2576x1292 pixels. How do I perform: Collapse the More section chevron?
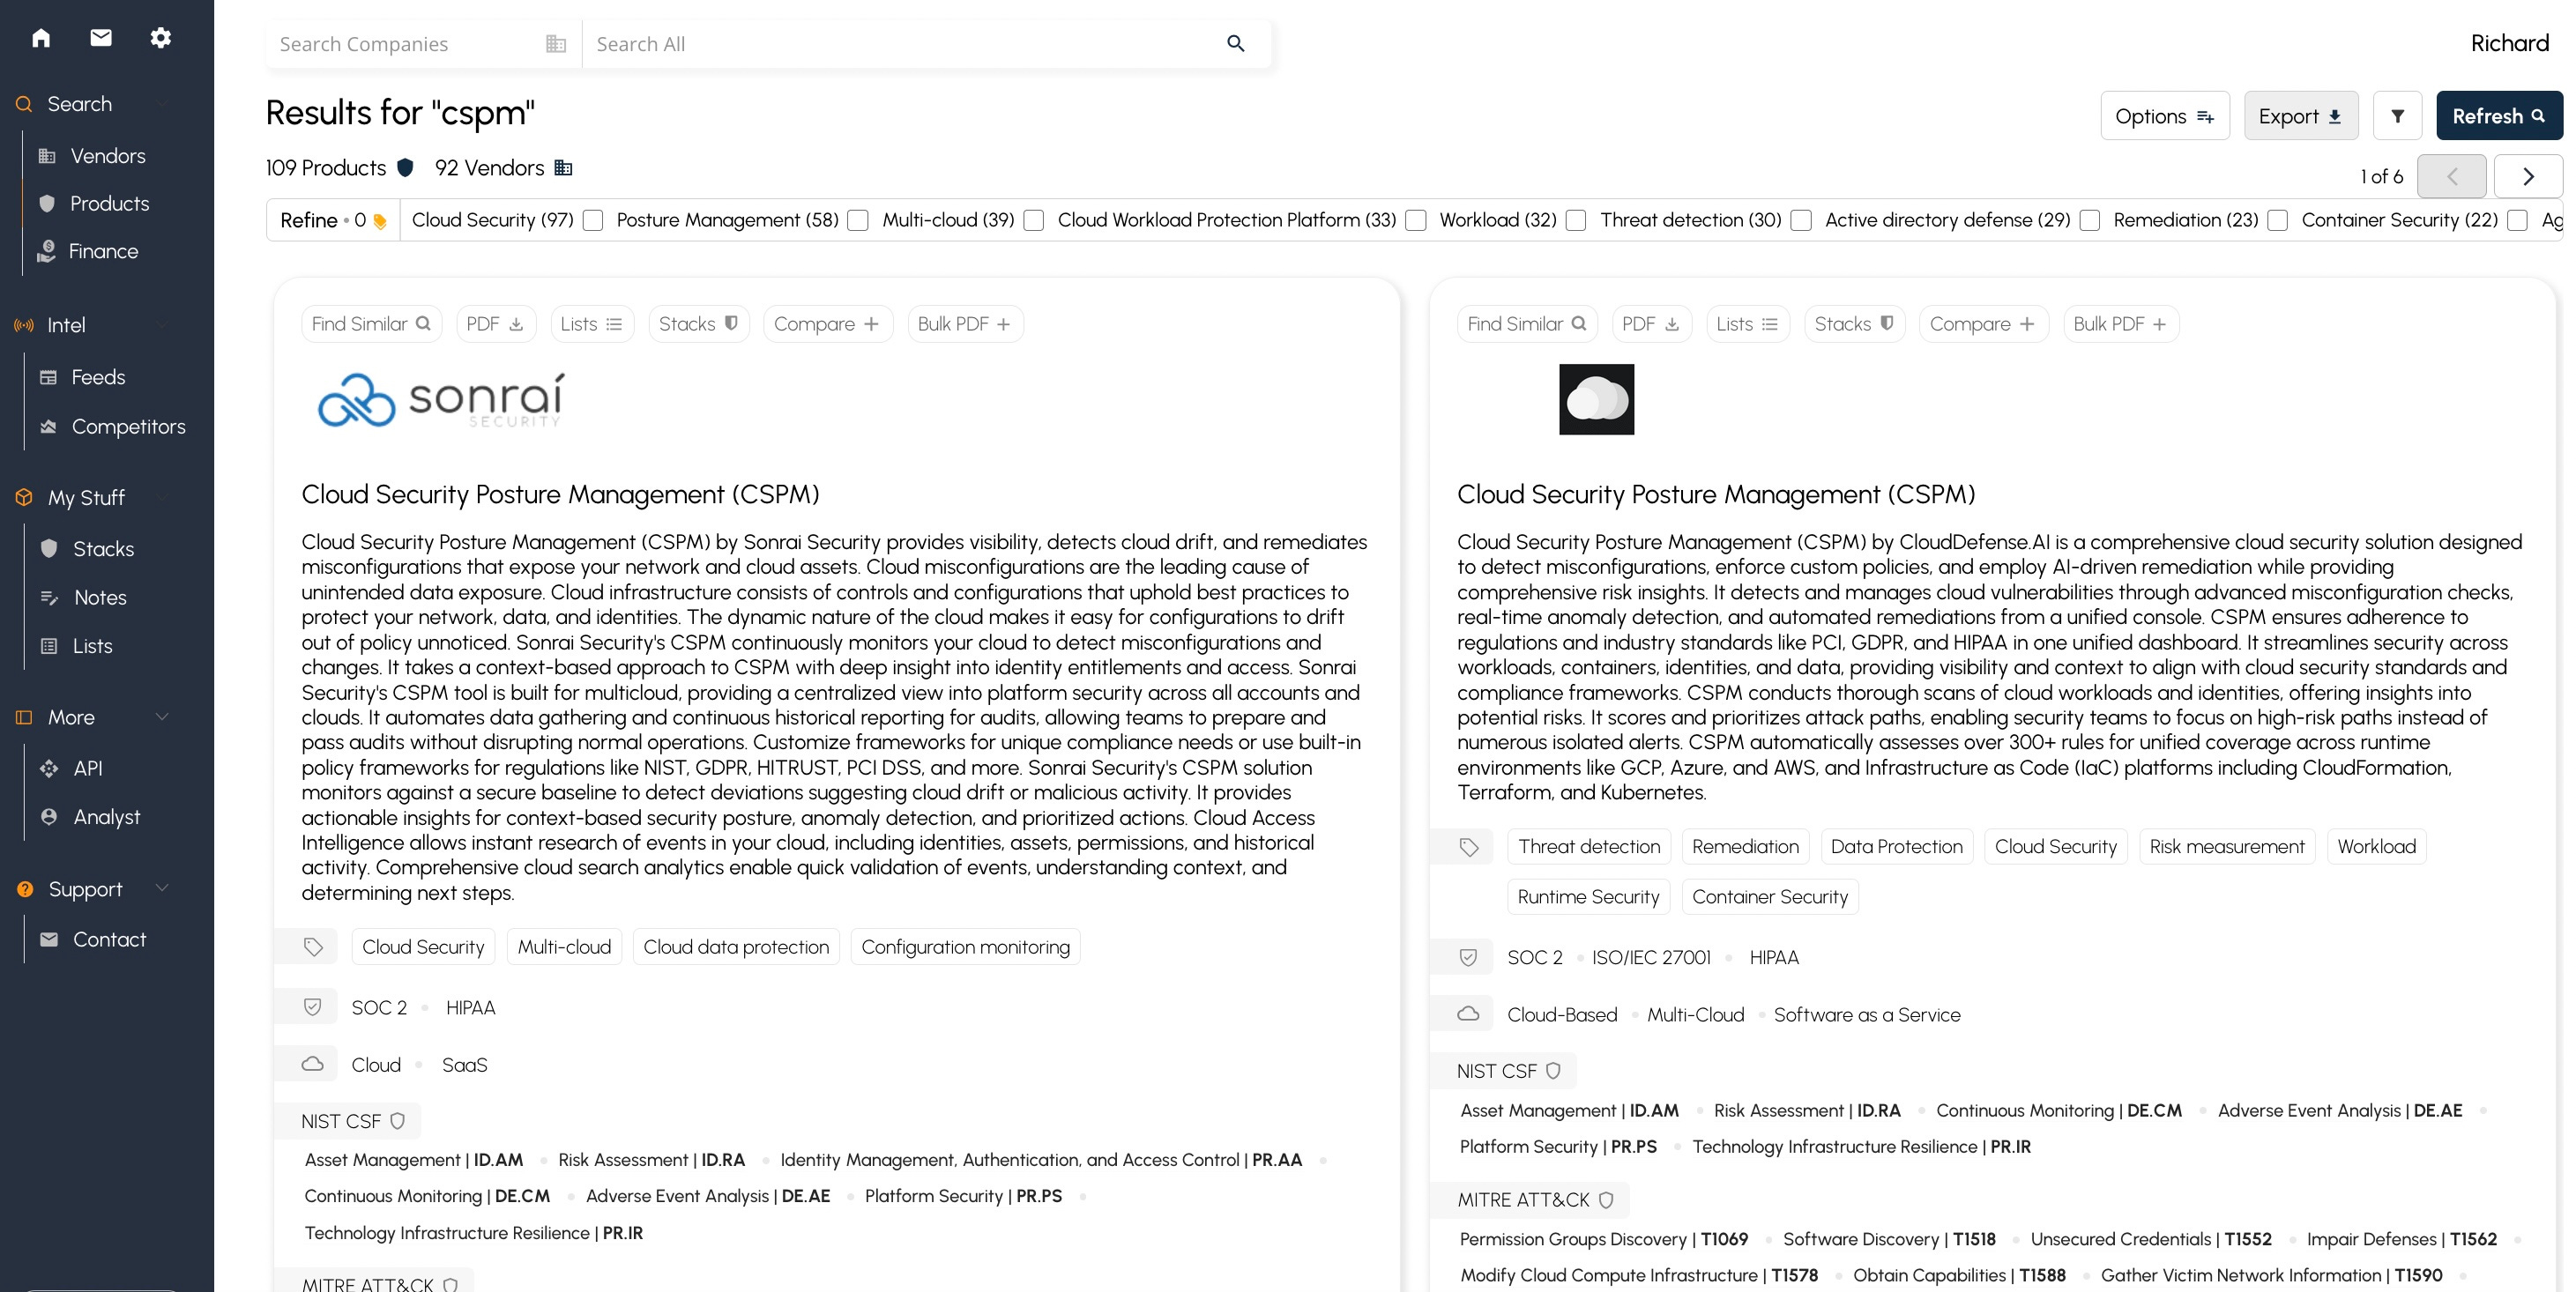[x=162, y=717]
